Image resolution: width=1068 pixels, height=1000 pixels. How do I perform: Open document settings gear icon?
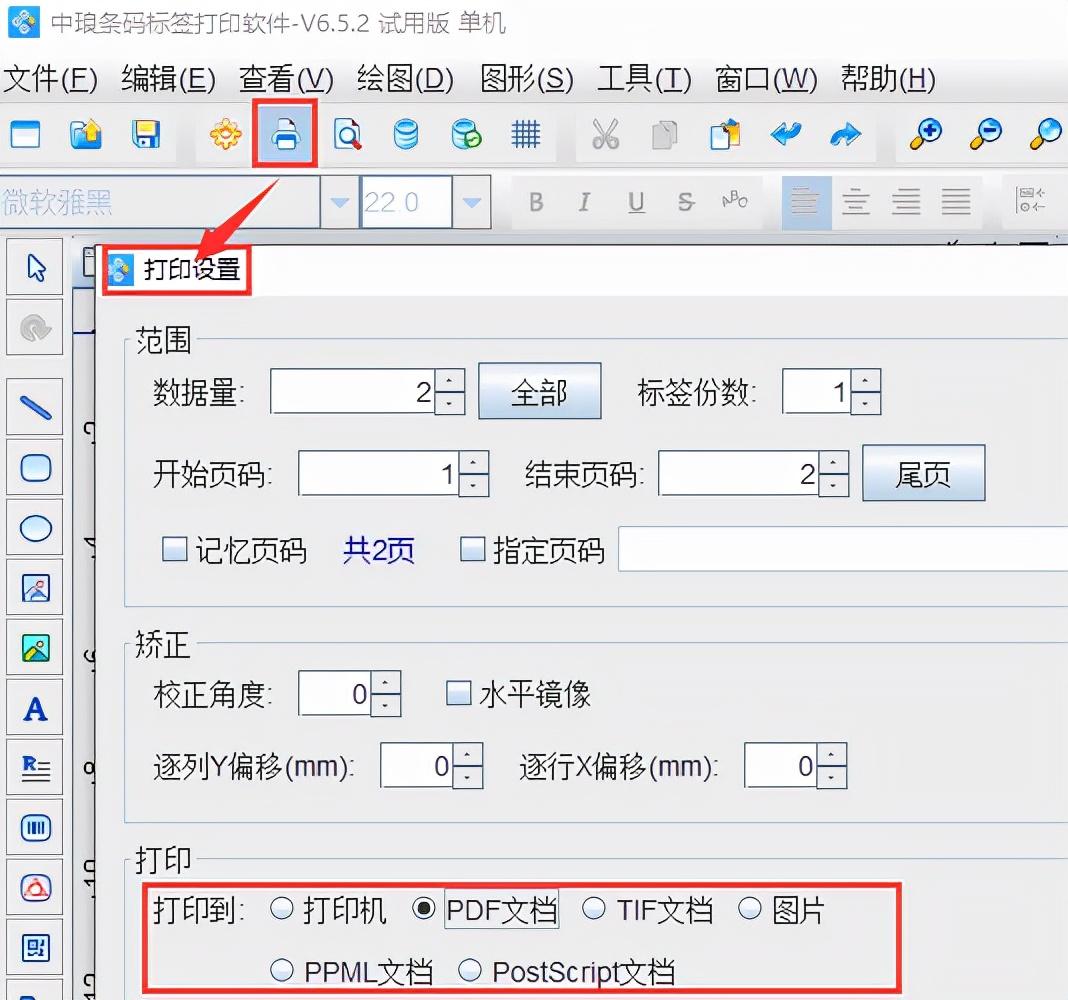pyautogui.click(x=225, y=134)
